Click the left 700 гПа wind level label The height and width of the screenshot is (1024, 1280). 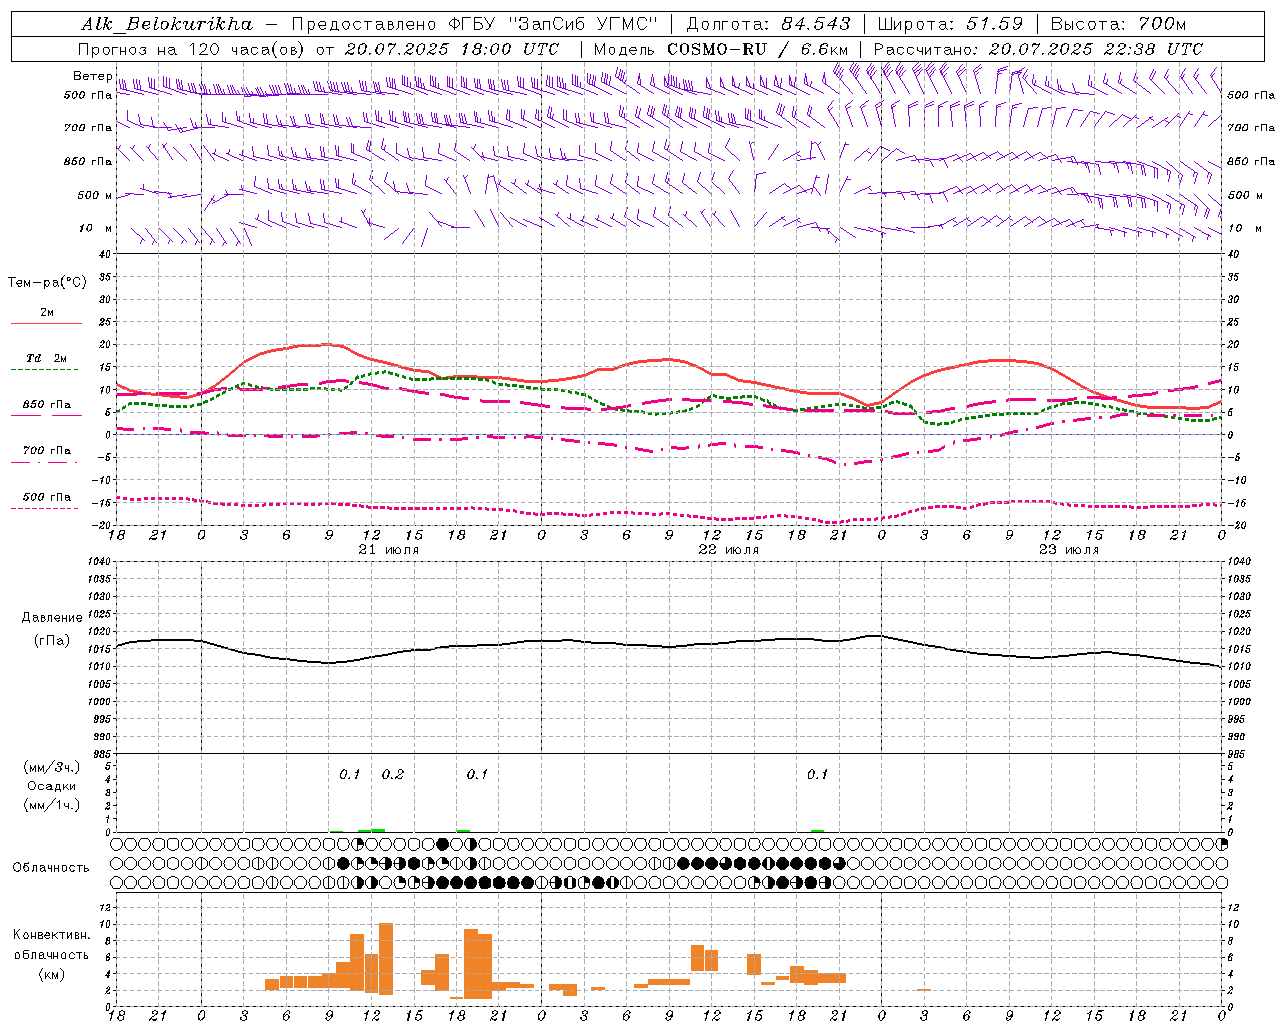(88, 128)
